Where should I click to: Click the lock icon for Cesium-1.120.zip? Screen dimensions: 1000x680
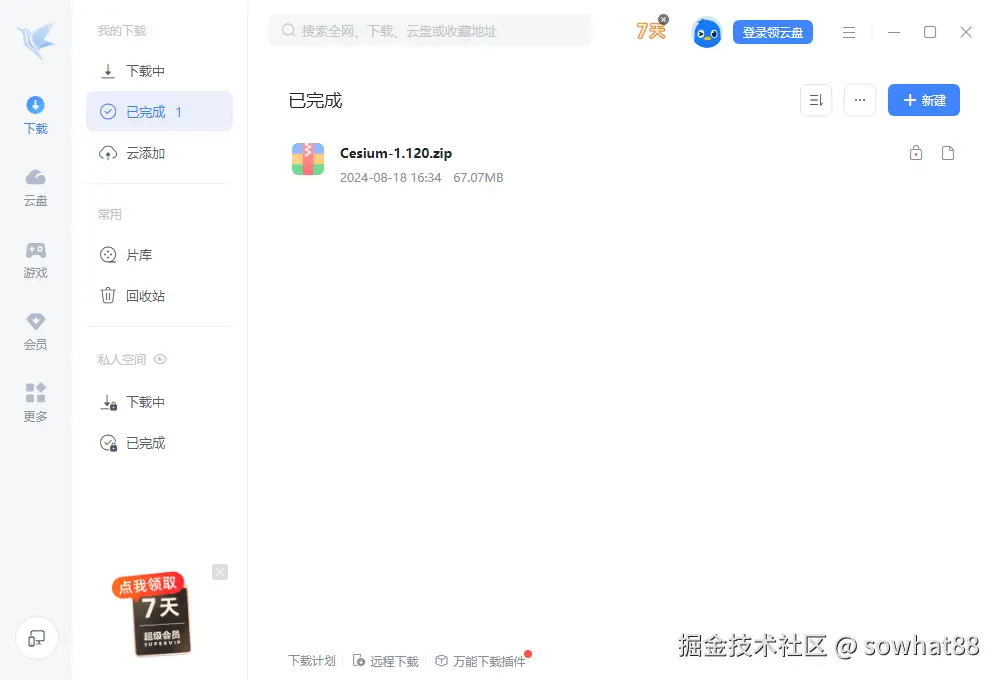[x=916, y=152]
